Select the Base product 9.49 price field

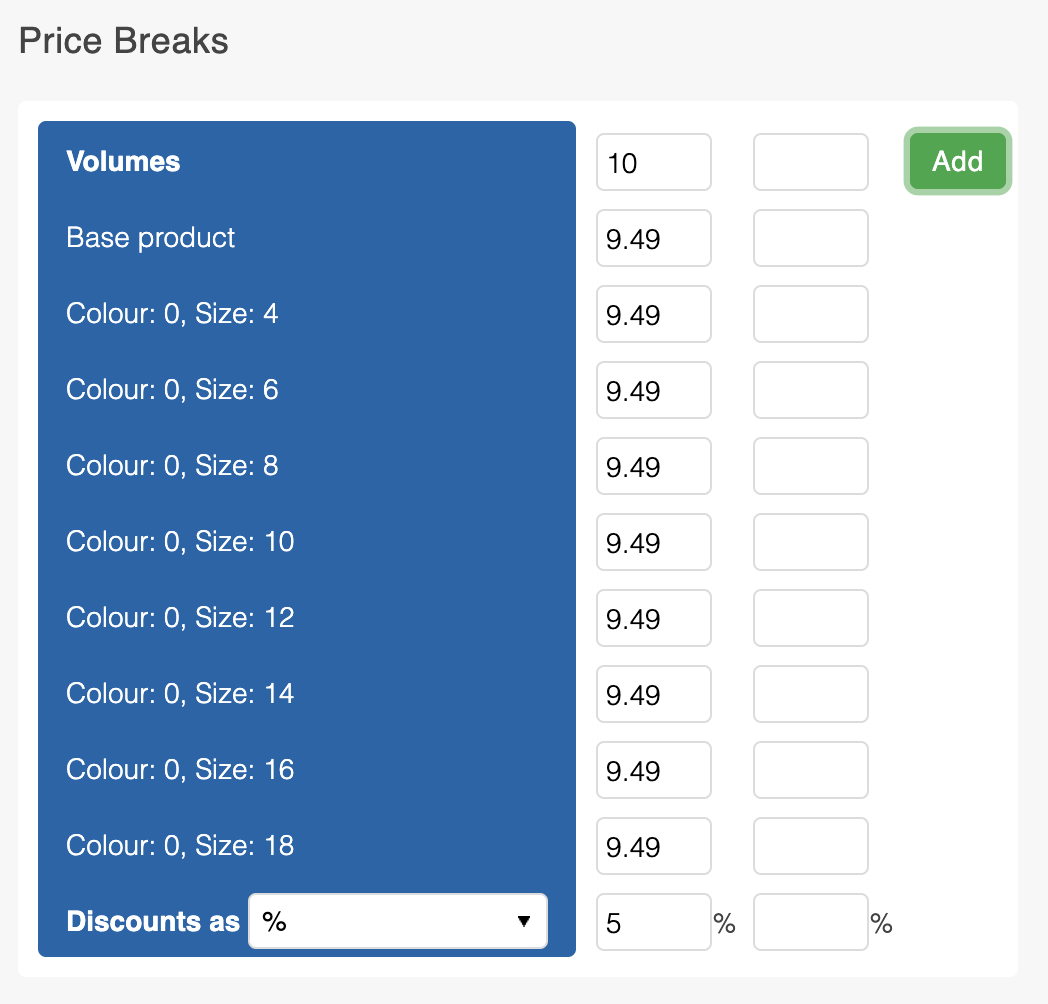pyautogui.click(x=653, y=238)
